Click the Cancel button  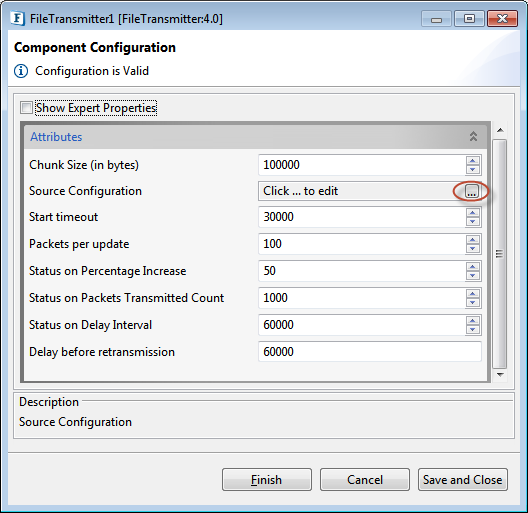365,479
